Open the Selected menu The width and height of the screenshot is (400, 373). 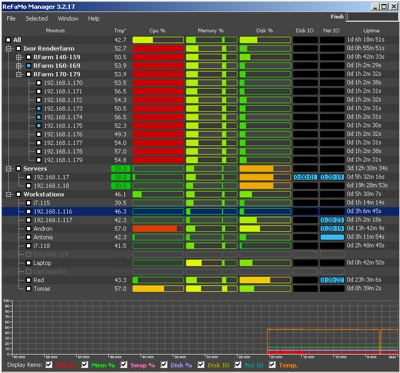[37, 19]
